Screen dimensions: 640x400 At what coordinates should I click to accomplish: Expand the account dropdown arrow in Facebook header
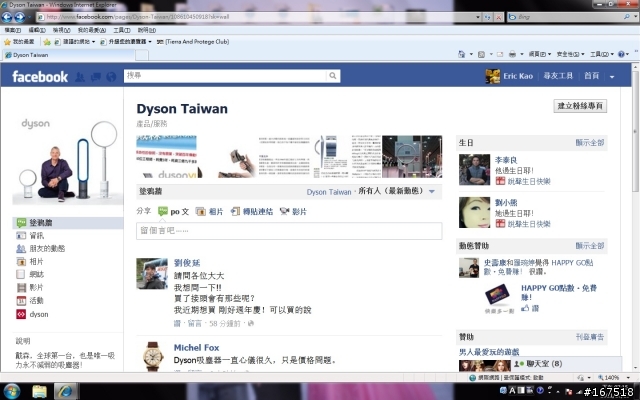[612, 77]
